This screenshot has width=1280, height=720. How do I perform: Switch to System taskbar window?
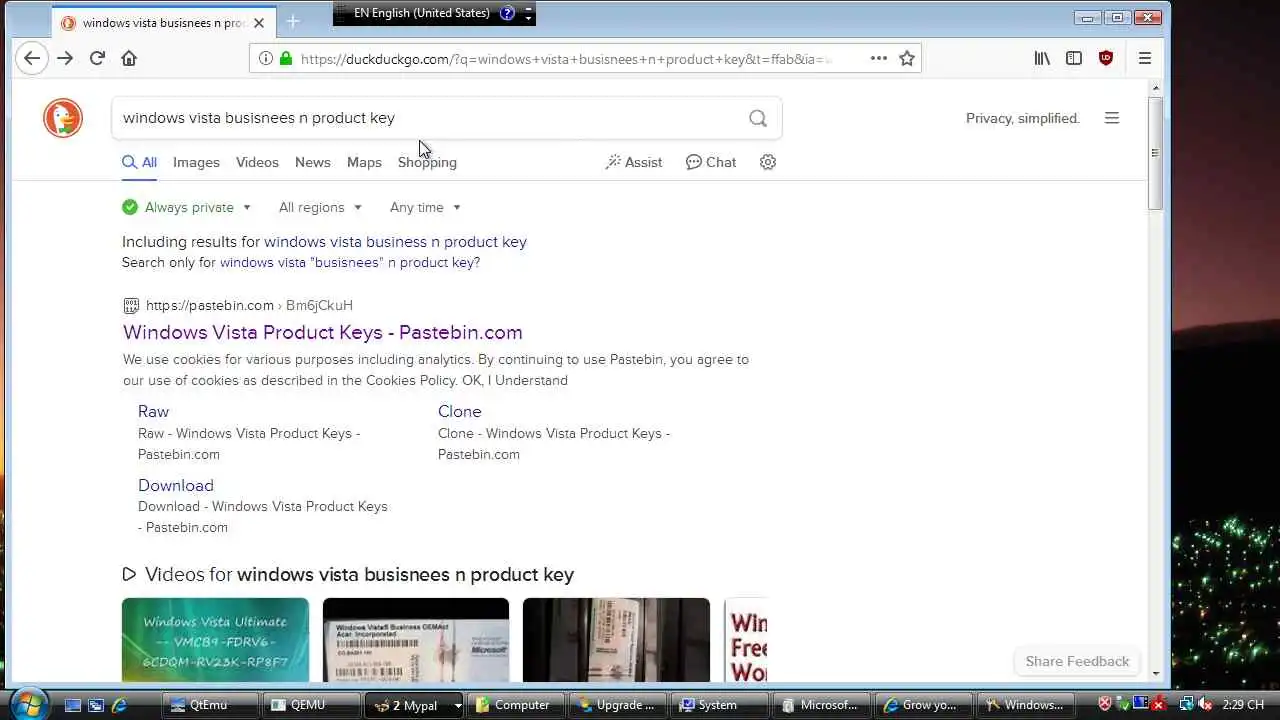pyautogui.click(x=719, y=705)
